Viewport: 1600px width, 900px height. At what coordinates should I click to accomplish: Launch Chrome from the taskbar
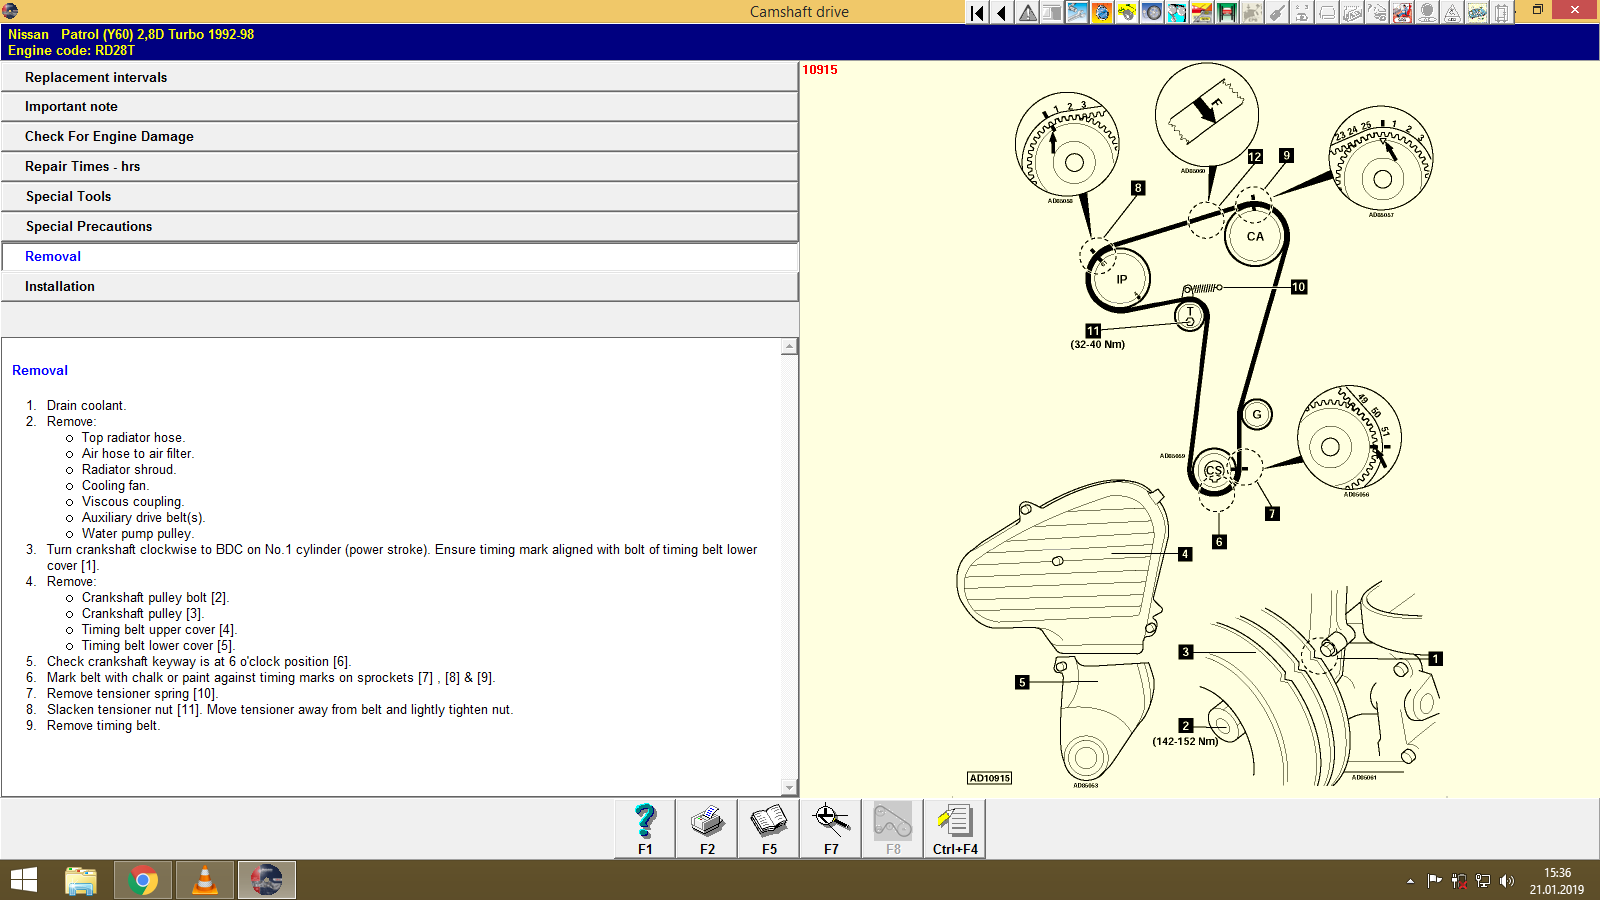click(142, 880)
